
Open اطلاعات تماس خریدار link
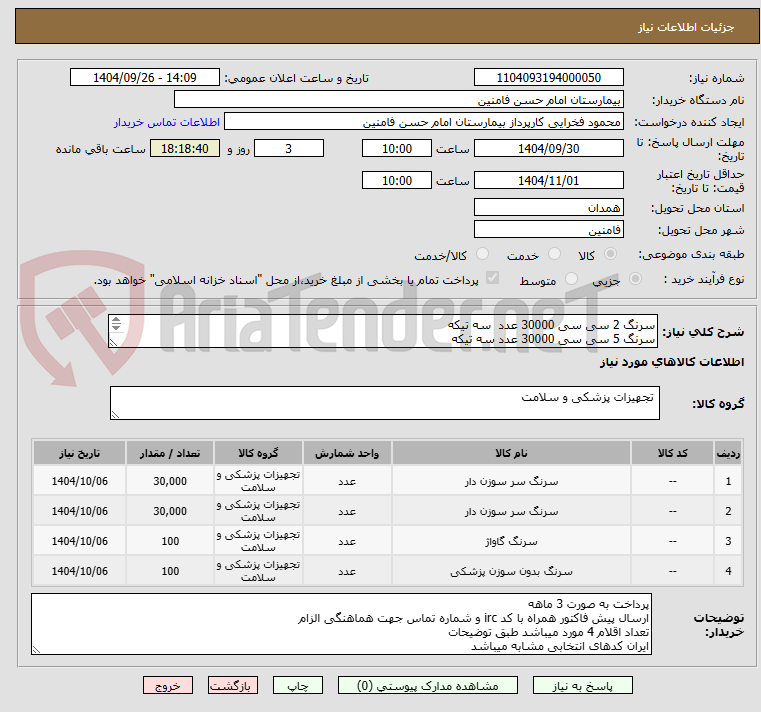[x=167, y=122]
